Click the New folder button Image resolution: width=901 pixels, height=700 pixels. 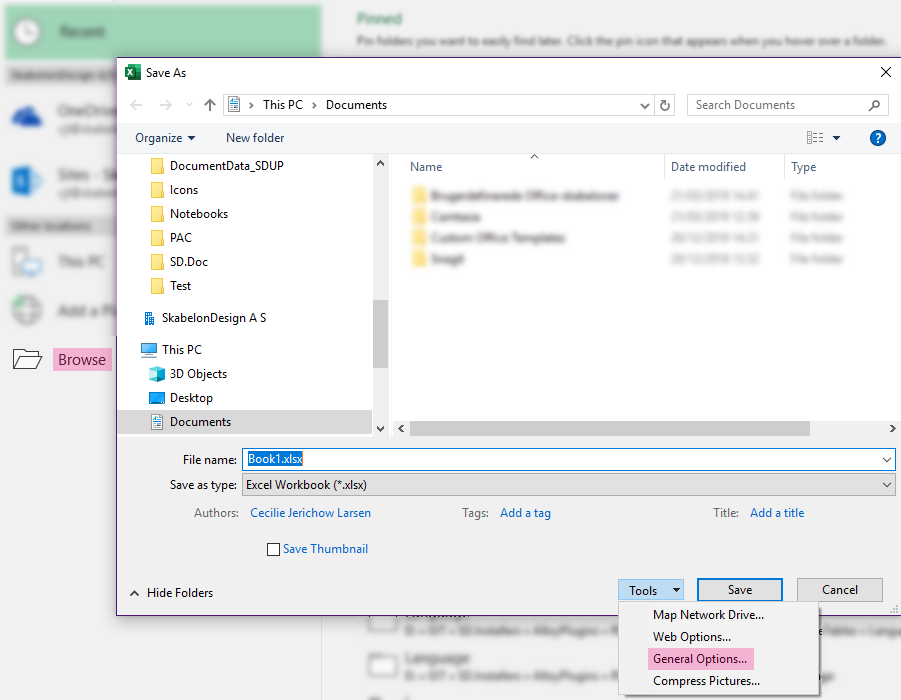click(x=255, y=138)
